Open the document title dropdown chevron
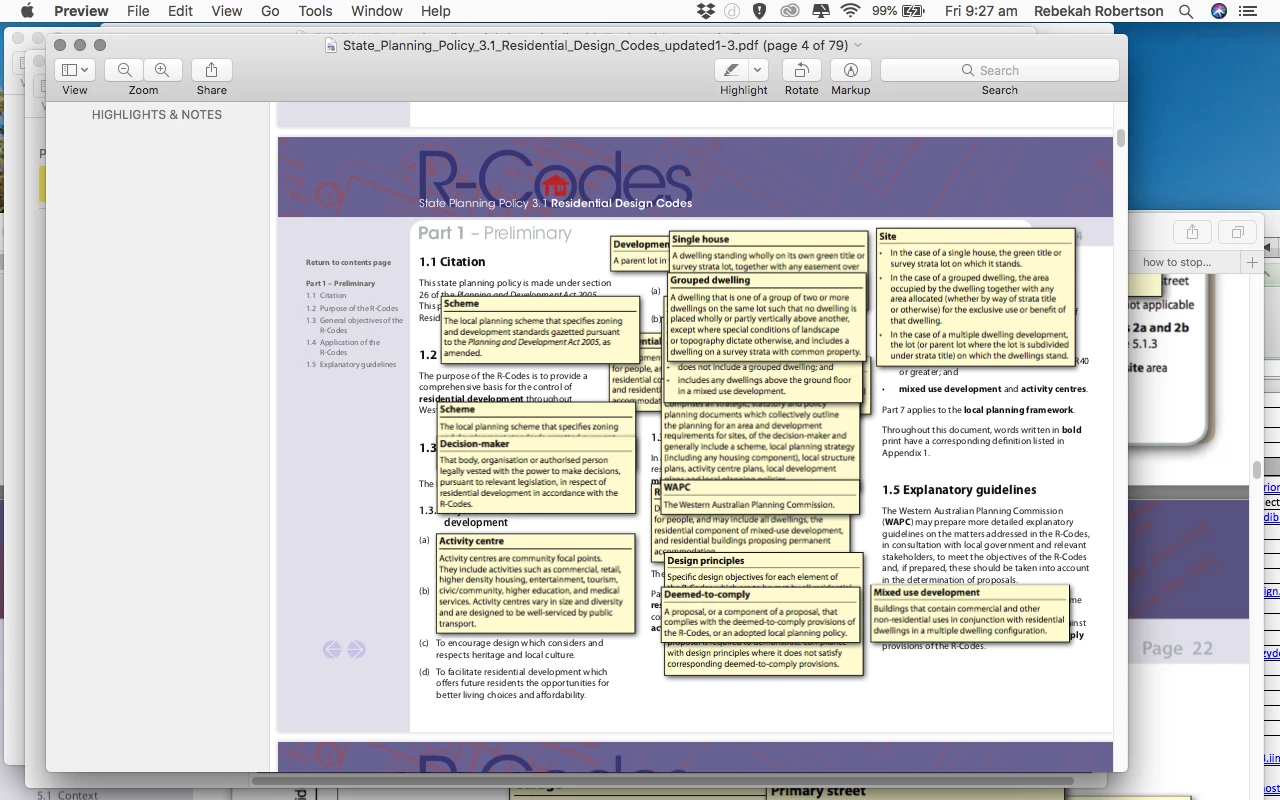This screenshot has width=1280, height=800. click(858, 45)
